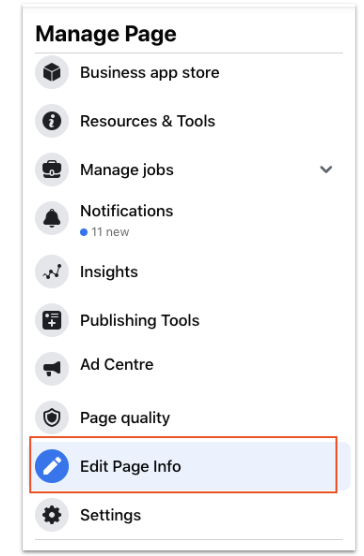Open Resources & Tools menu item
364x556 pixels.
(x=147, y=121)
